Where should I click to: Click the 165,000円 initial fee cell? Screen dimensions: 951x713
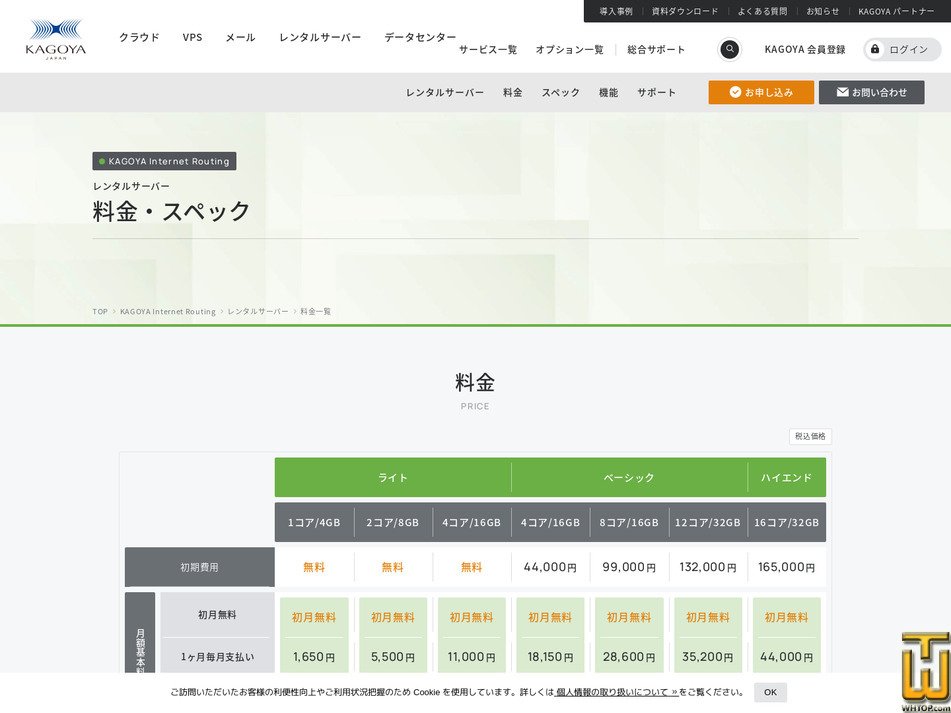[x=787, y=567]
